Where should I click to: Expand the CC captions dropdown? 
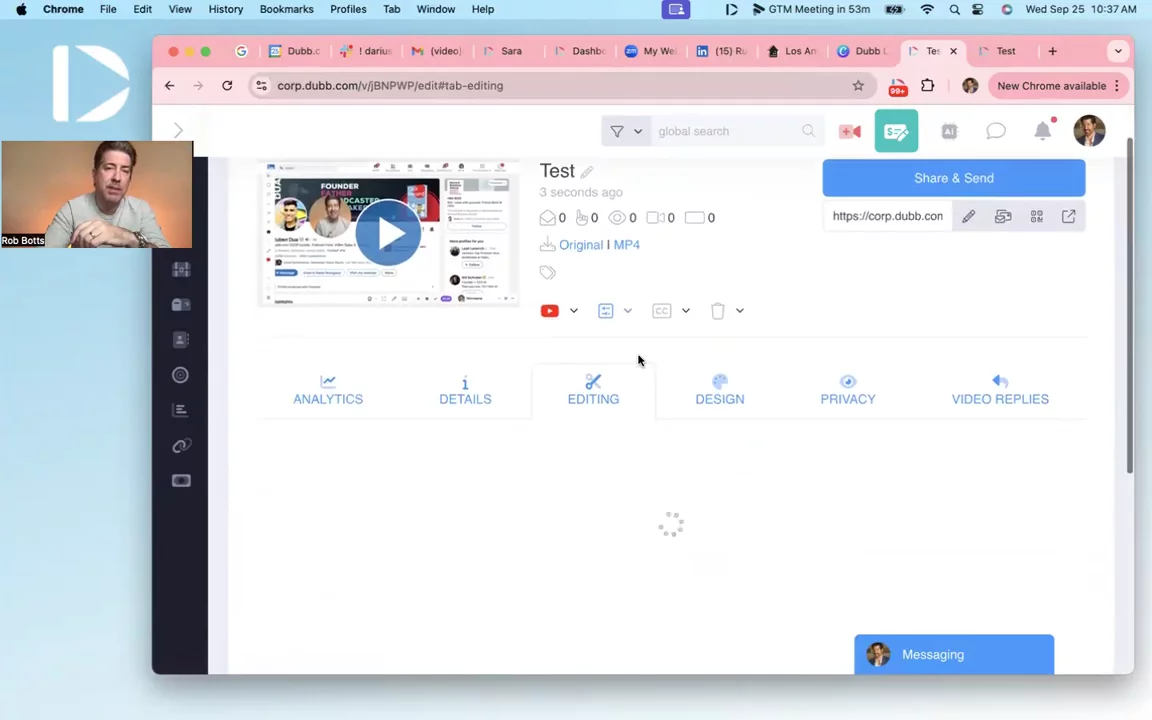685,311
